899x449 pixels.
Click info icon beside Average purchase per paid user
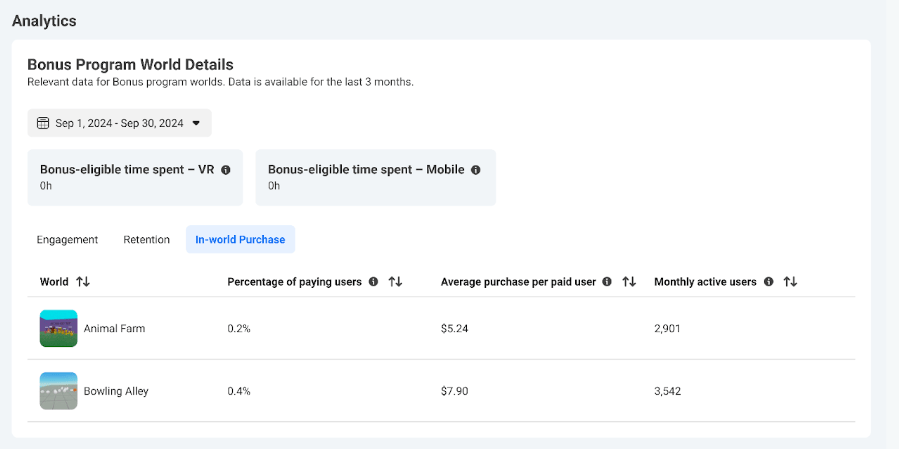607,282
